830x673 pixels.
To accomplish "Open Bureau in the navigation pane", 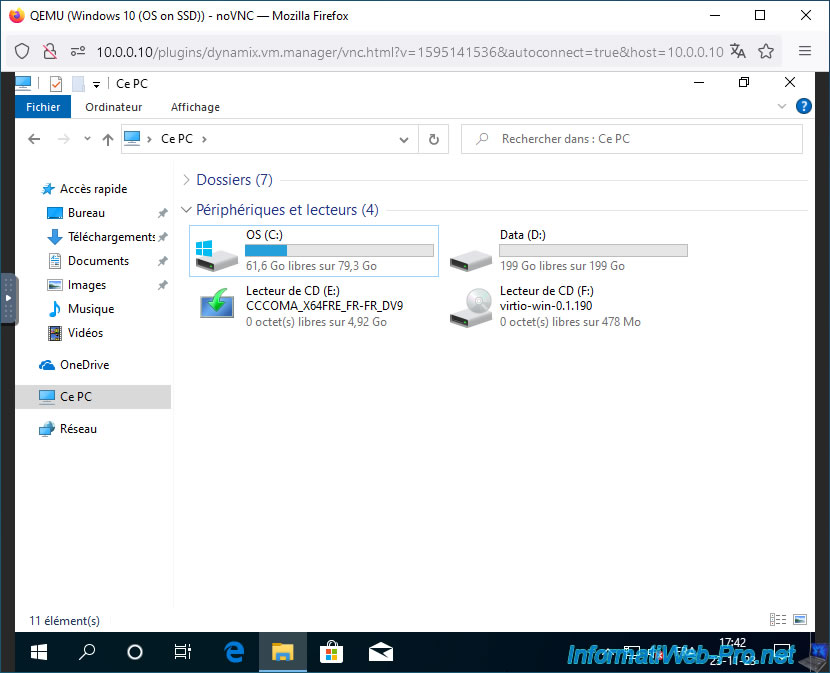I will tap(86, 213).
